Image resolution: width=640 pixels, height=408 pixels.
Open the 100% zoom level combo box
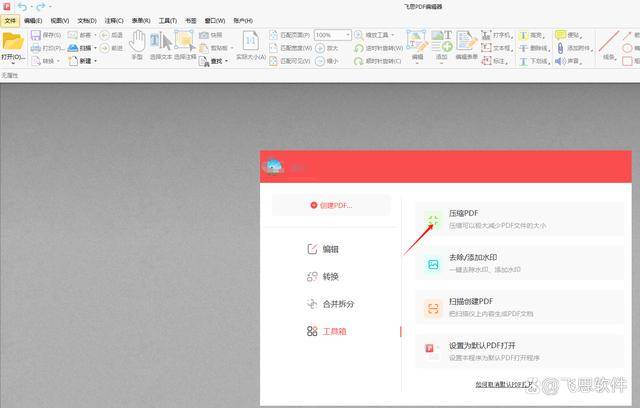pyautogui.click(x=333, y=35)
